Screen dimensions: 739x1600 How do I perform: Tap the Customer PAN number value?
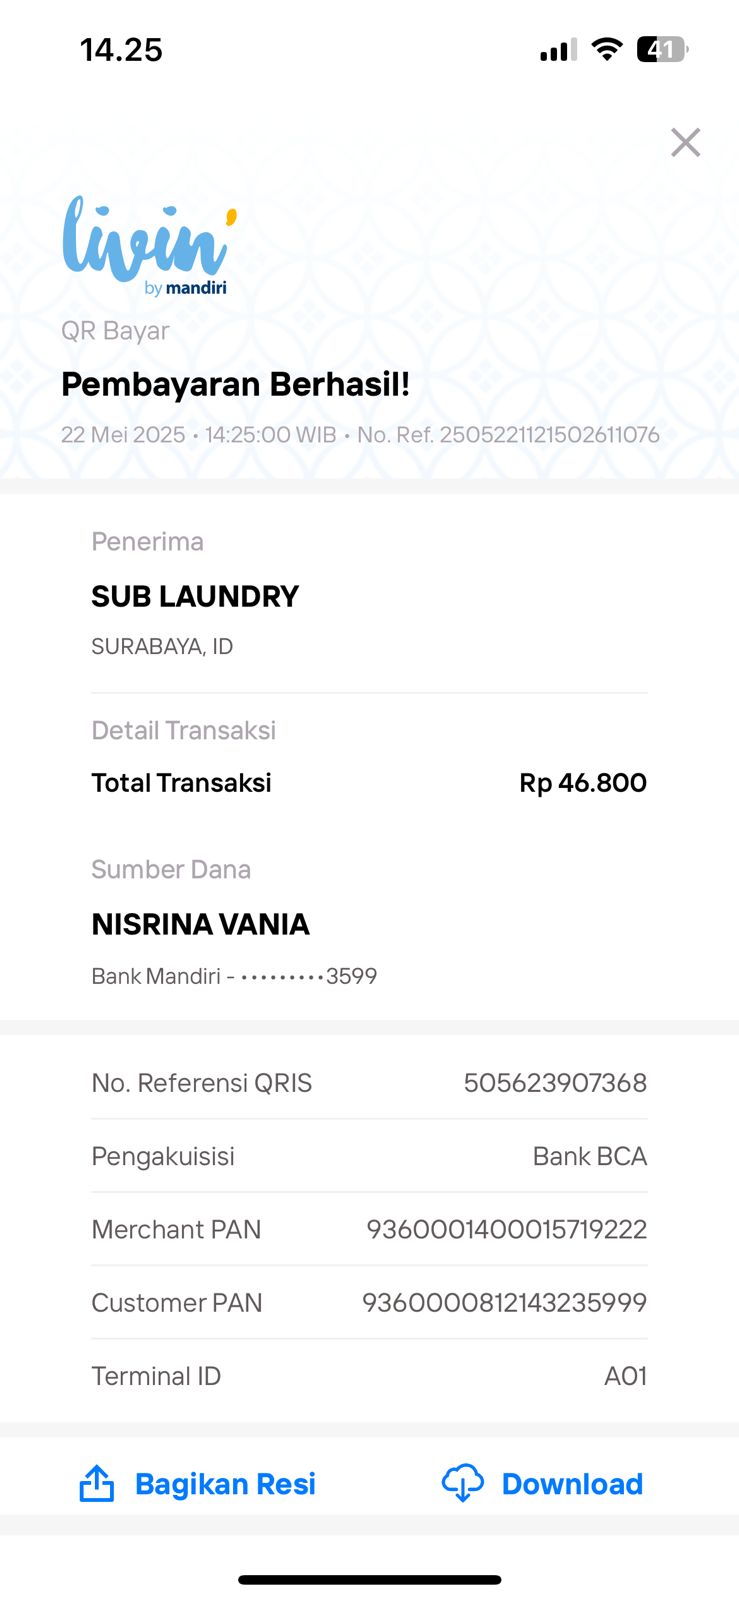coord(504,1303)
